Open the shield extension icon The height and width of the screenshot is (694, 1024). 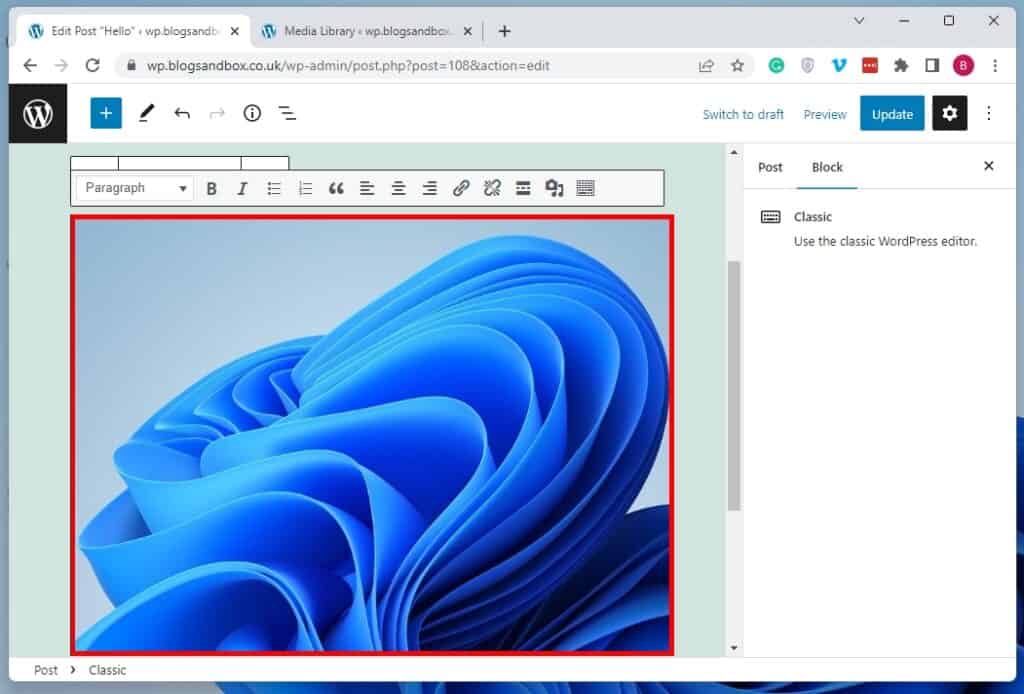[x=807, y=65]
